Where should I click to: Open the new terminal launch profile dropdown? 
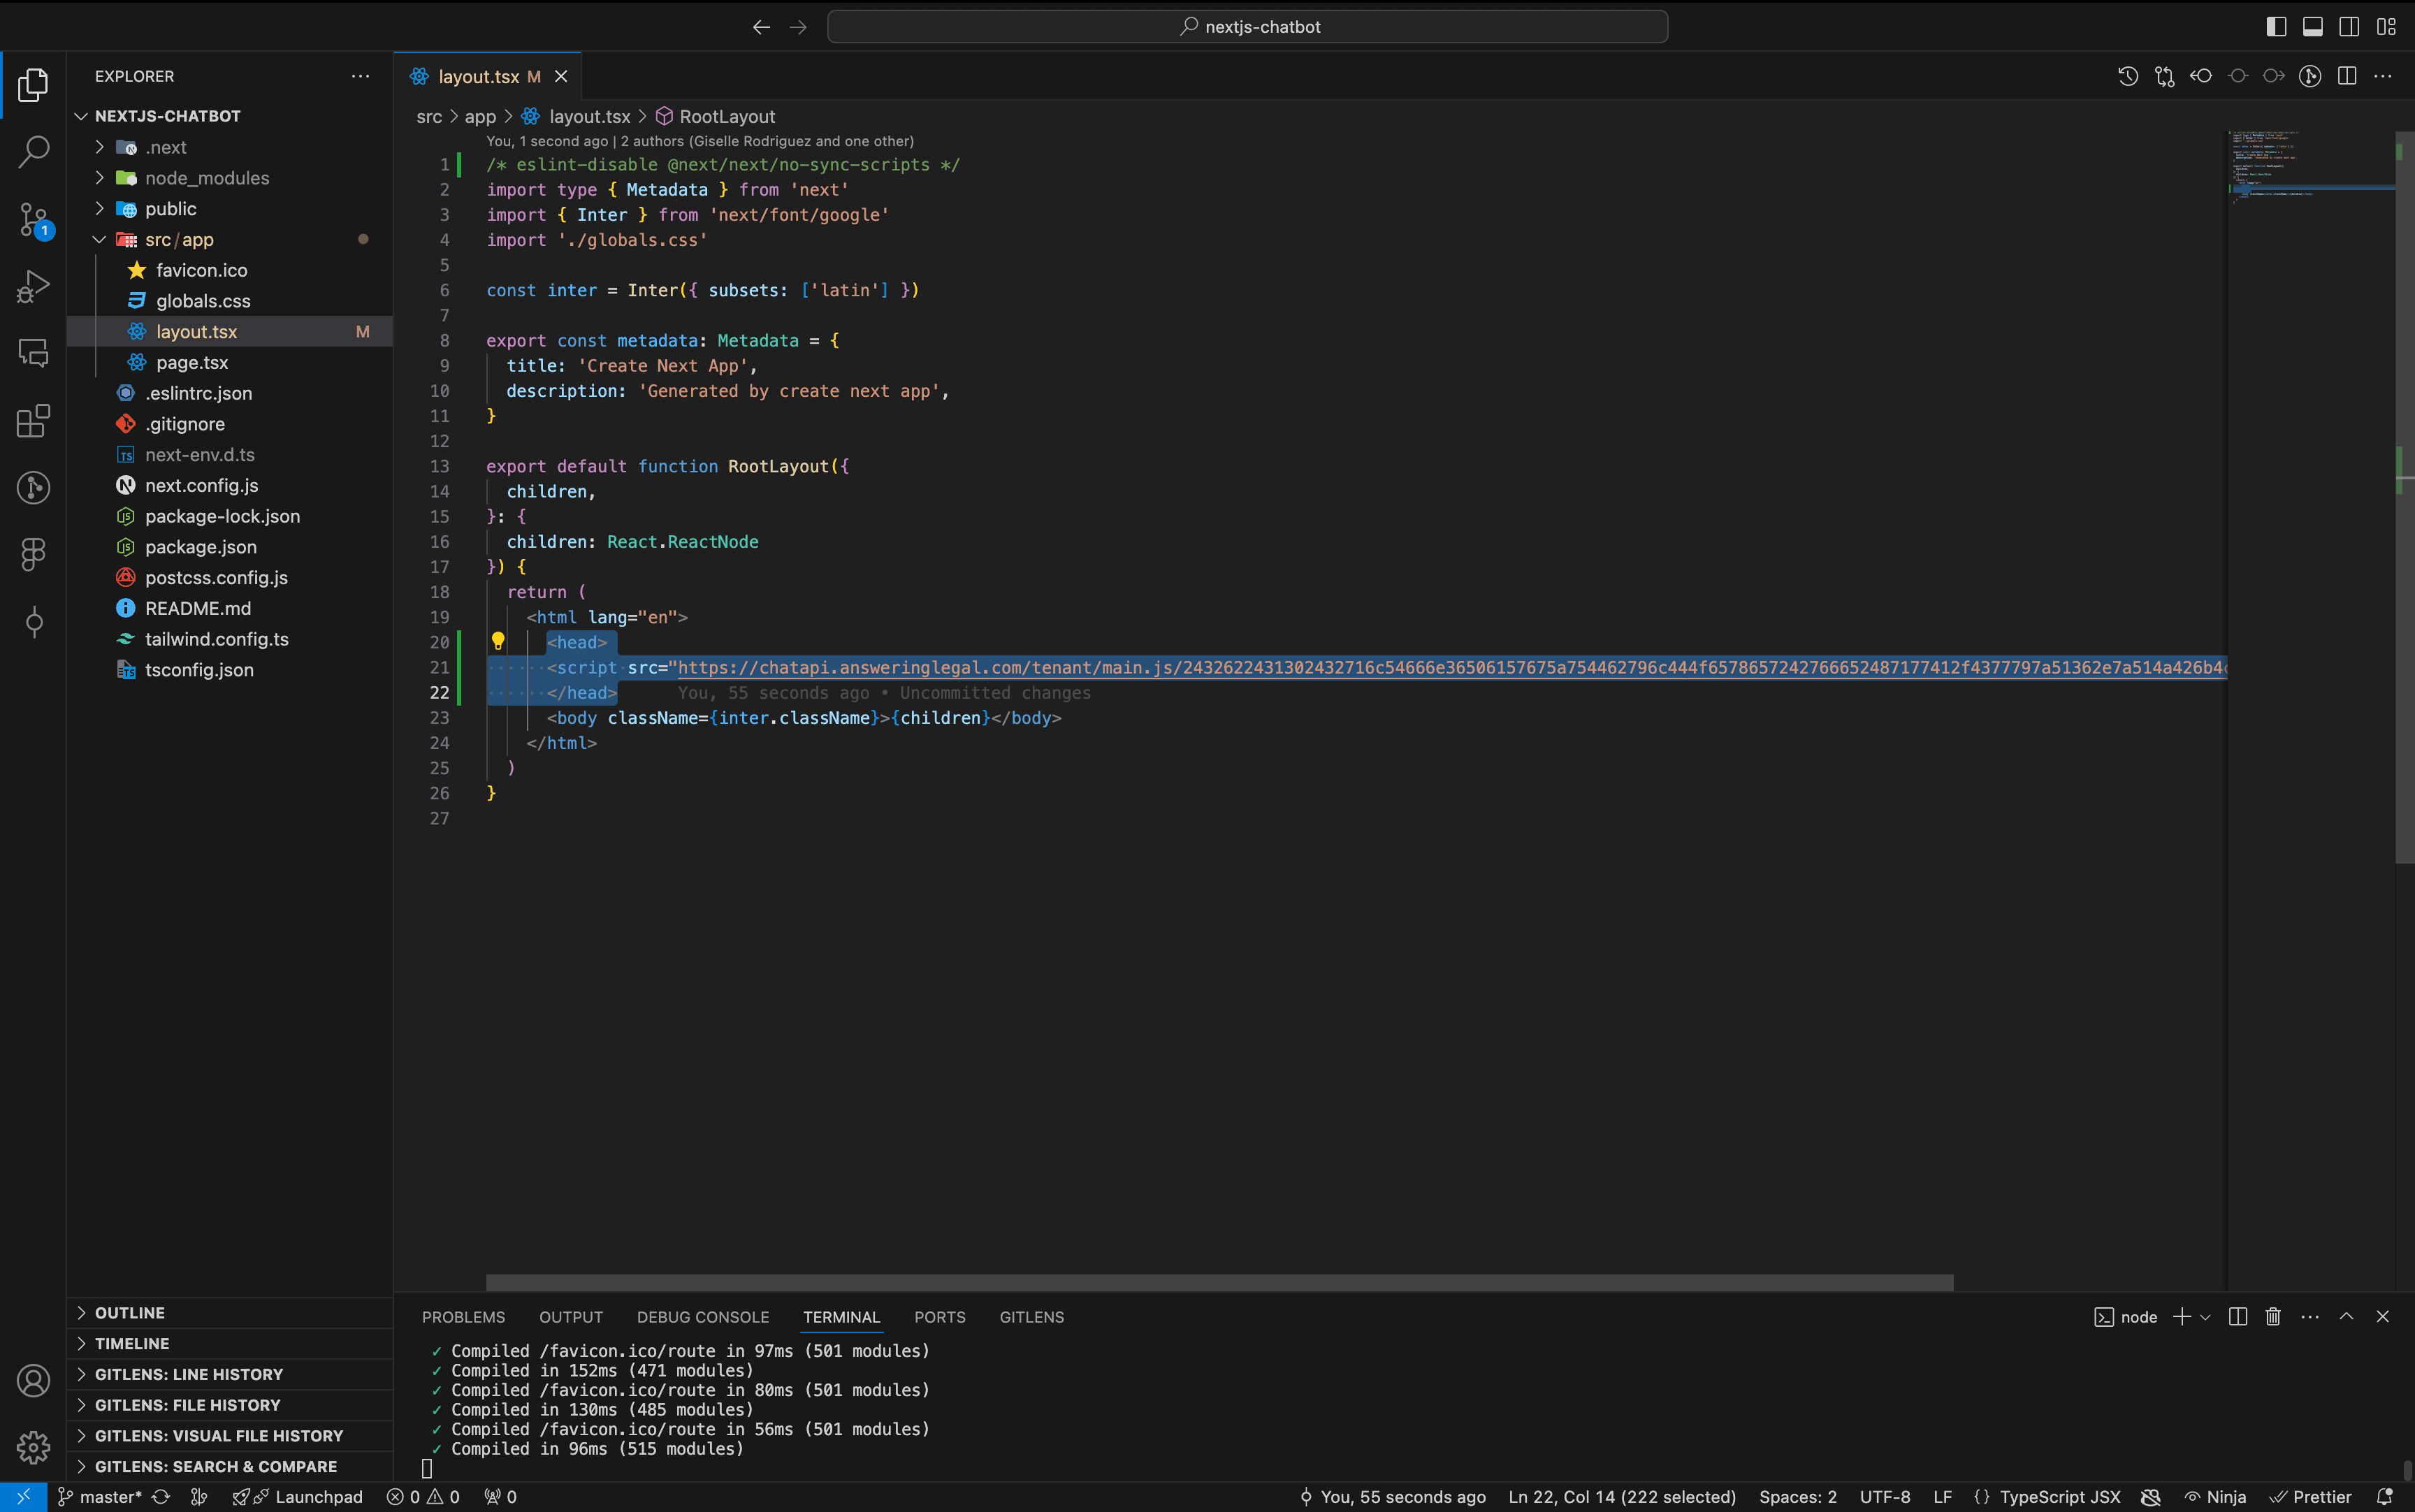click(x=2205, y=1317)
